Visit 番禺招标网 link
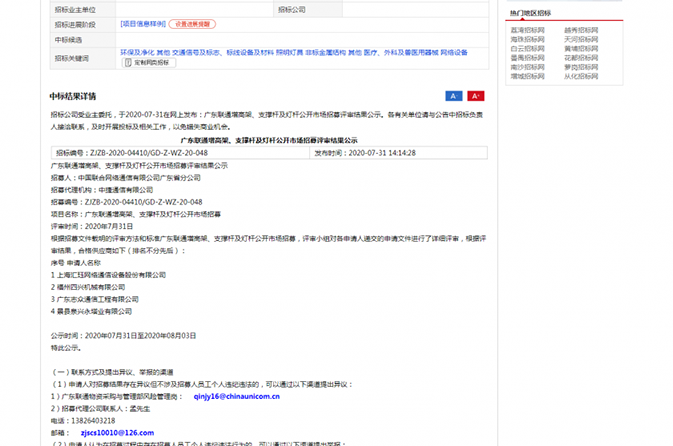Image resolution: width=673 pixels, height=446 pixels. [528, 57]
